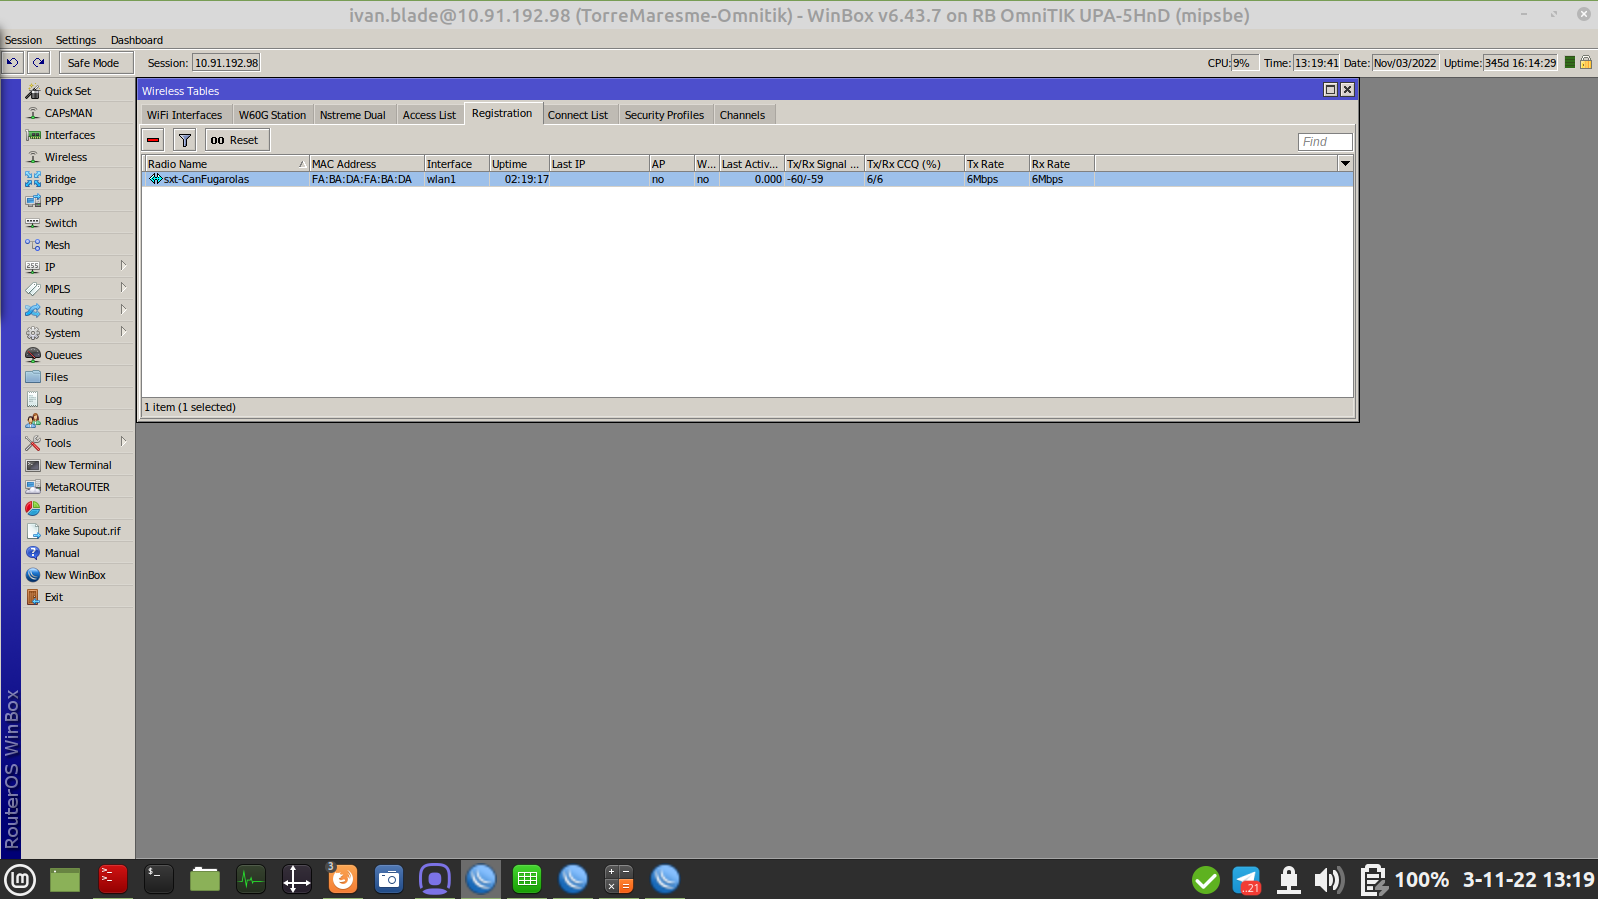Sort by Radio Name column
This screenshot has height=899, width=1598.
point(226,164)
